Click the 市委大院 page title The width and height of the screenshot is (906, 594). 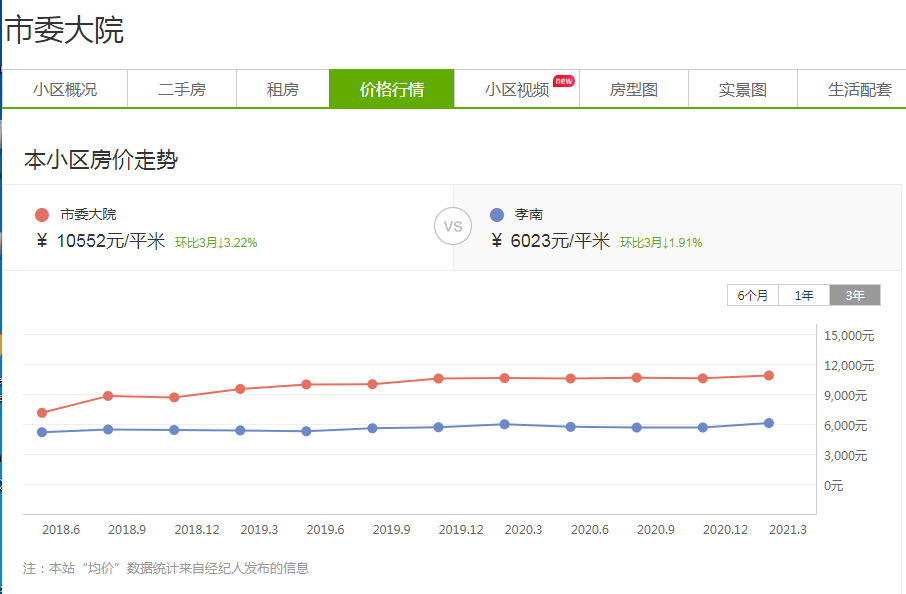(65, 31)
